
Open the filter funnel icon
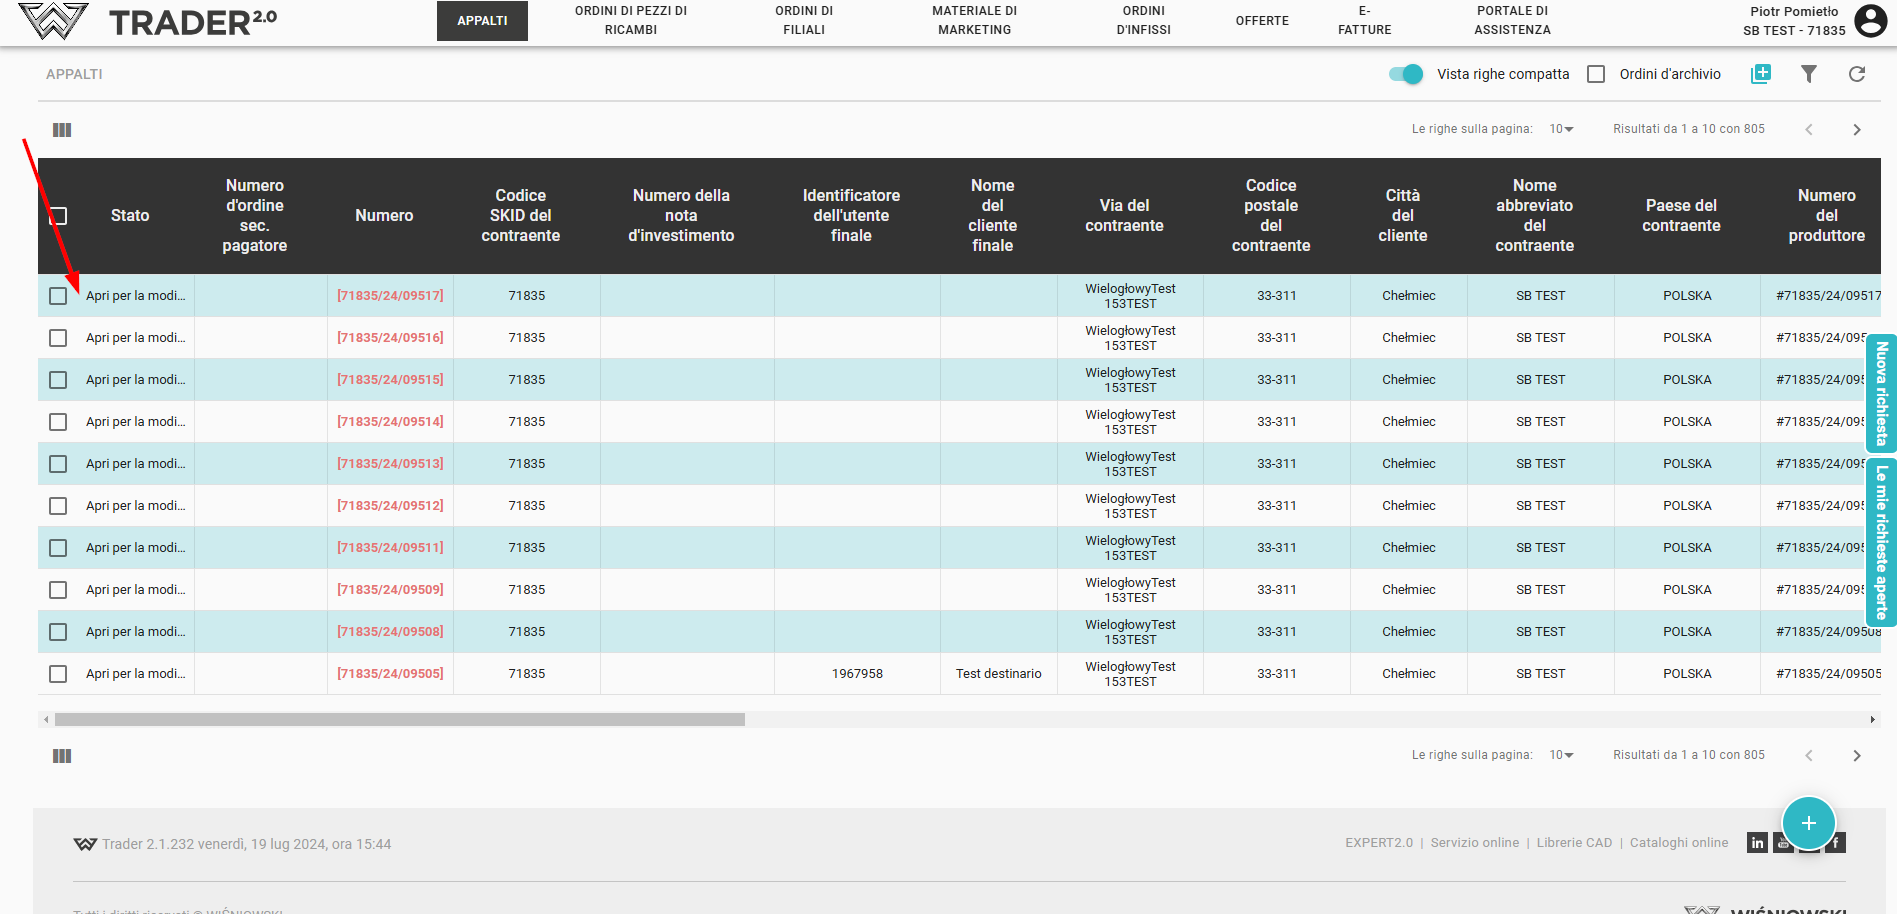1808,74
